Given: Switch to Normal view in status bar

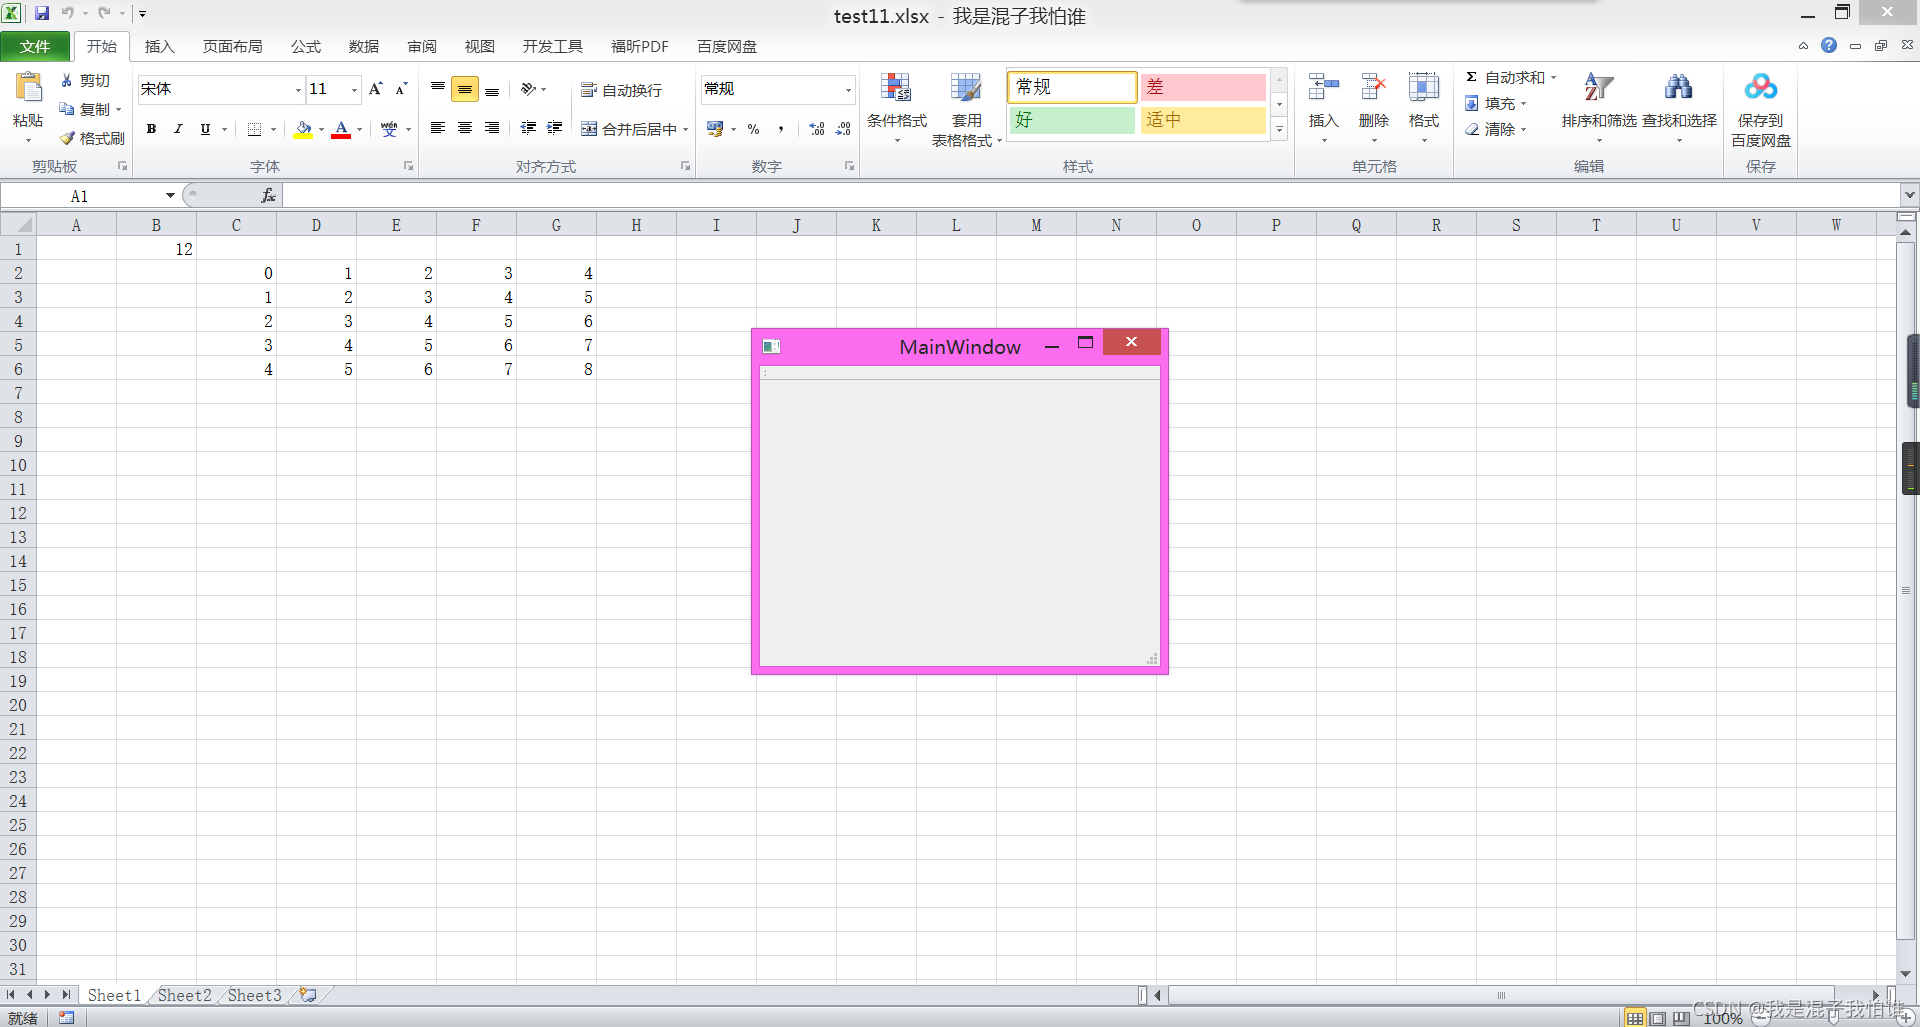Looking at the screenshot, I should [x=1635, y=1018].
